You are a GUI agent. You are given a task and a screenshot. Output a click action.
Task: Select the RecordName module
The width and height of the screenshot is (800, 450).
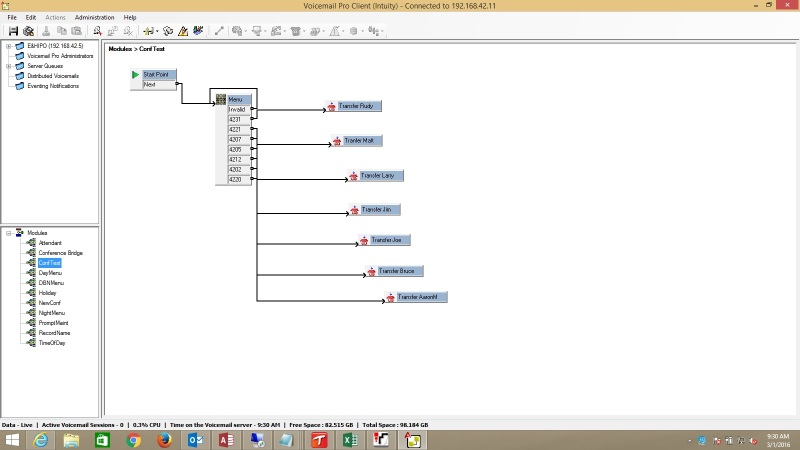(x=55, y=333)
